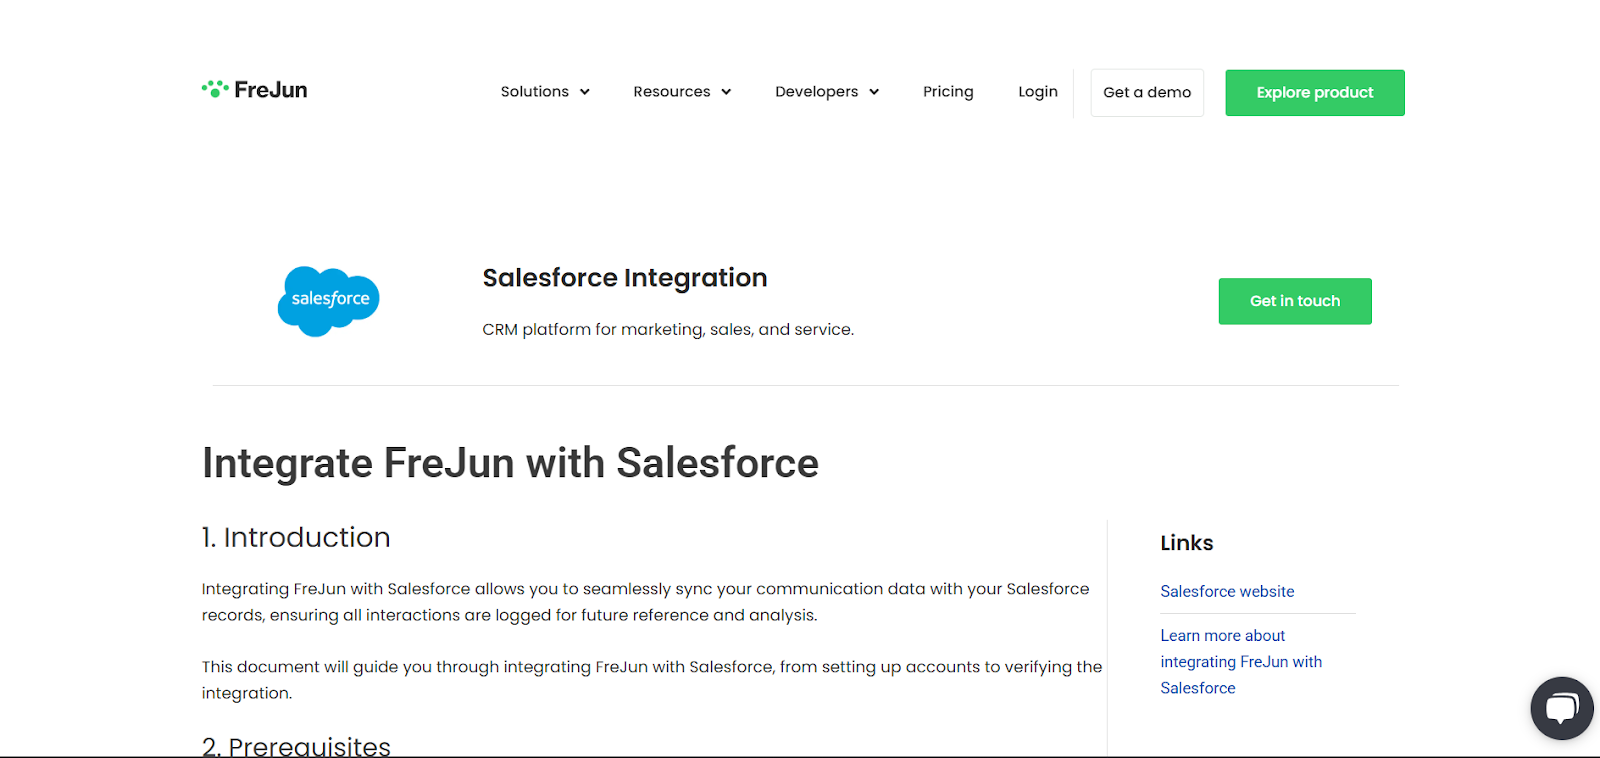1600x758 pixels.
Task: Open the Salesforce website link
Action: tap(1227, 591)
